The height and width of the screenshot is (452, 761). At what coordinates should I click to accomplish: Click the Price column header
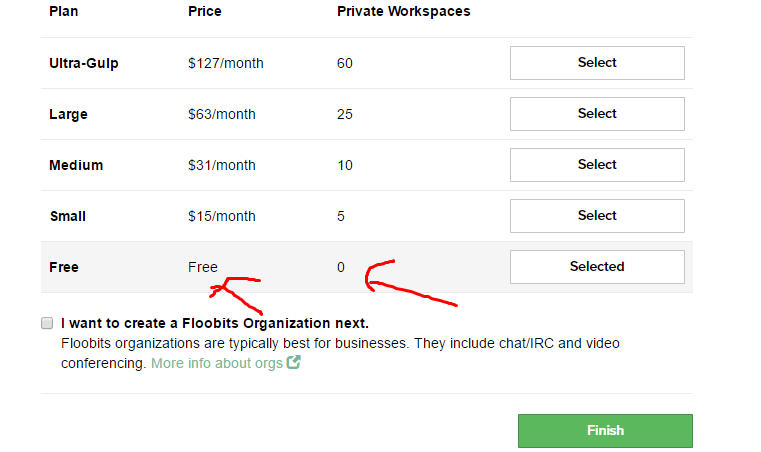click(205, 11)
